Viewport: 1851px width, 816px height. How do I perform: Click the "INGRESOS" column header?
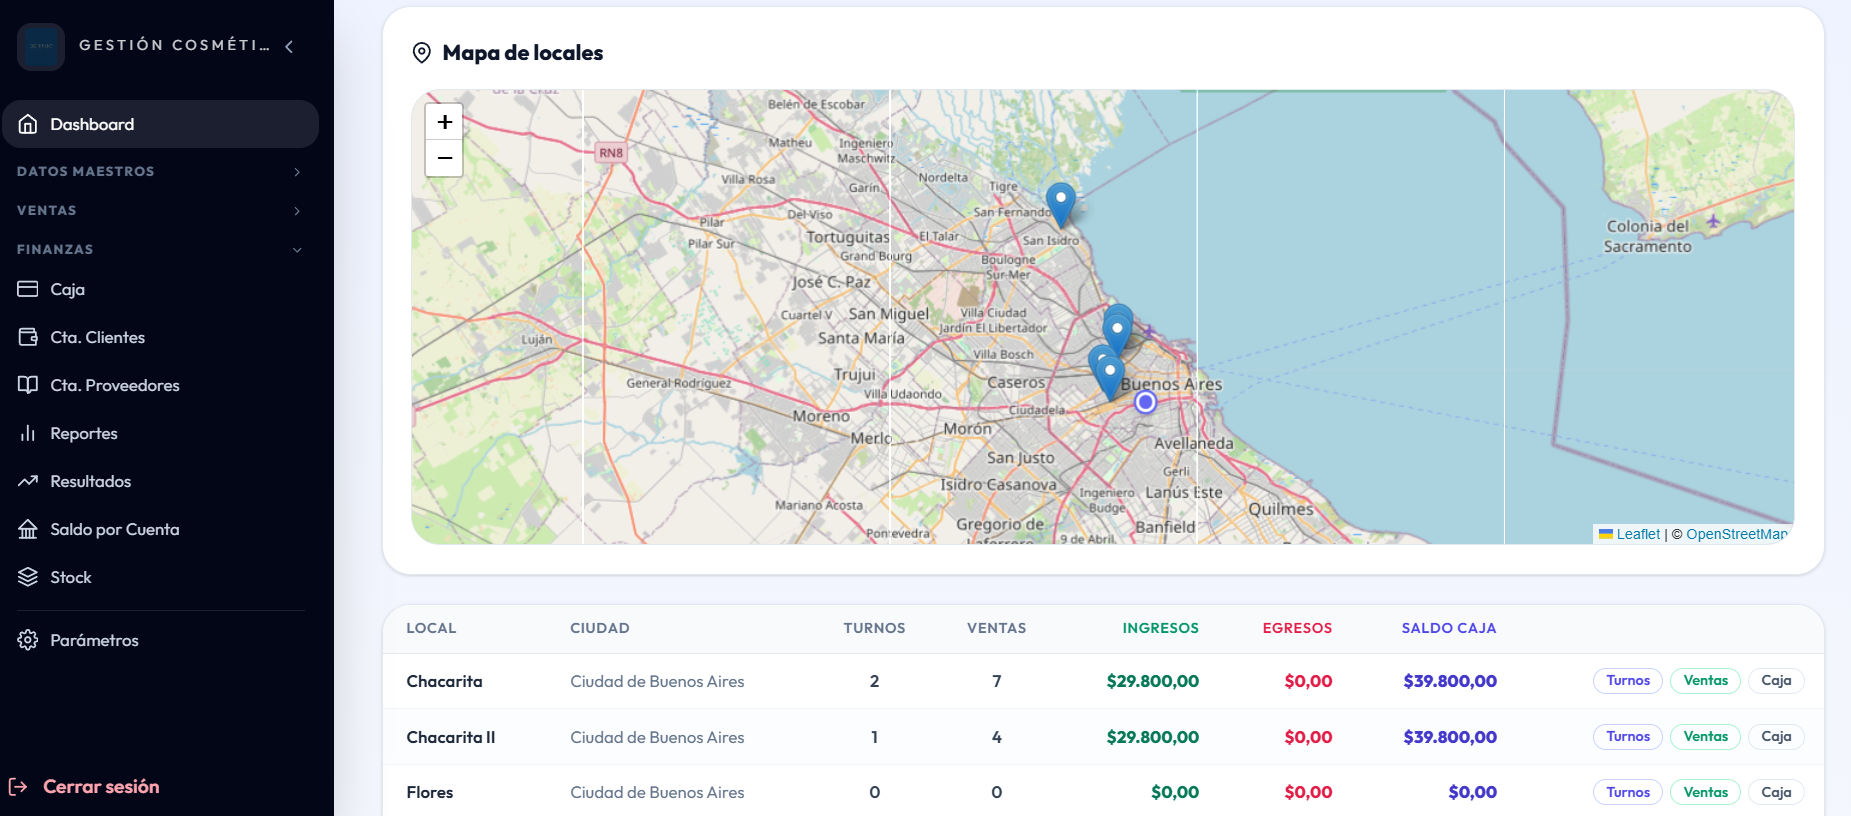1160,628
